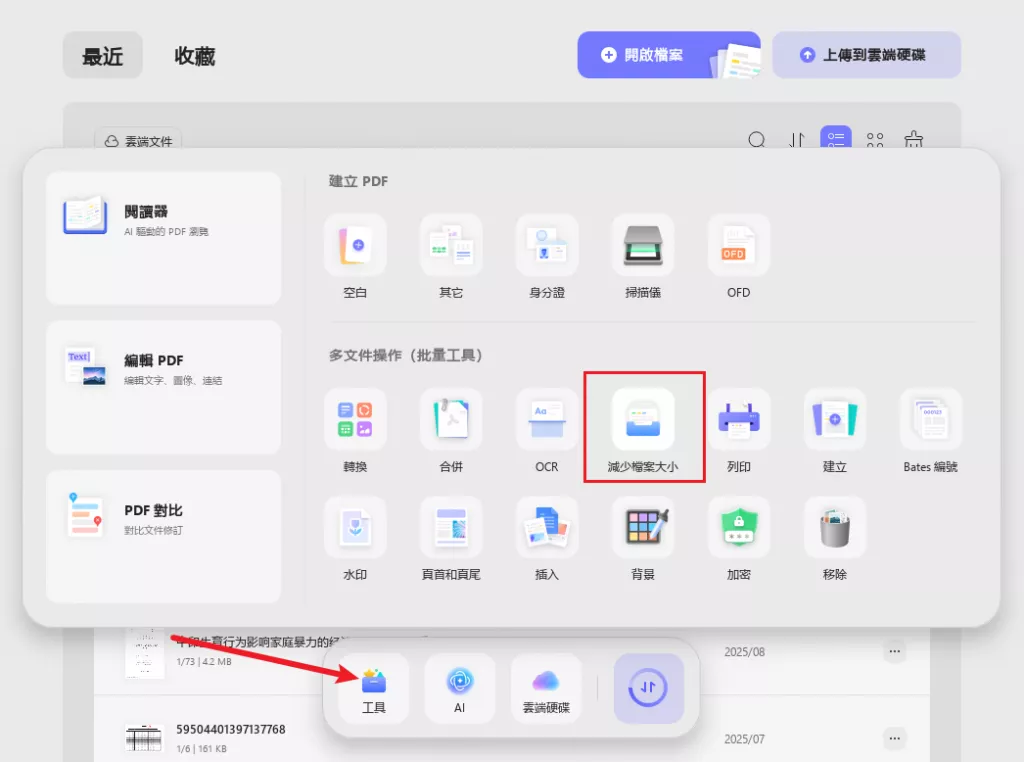Switch to grid view layout
The image size is (1024, 762).
875,139
